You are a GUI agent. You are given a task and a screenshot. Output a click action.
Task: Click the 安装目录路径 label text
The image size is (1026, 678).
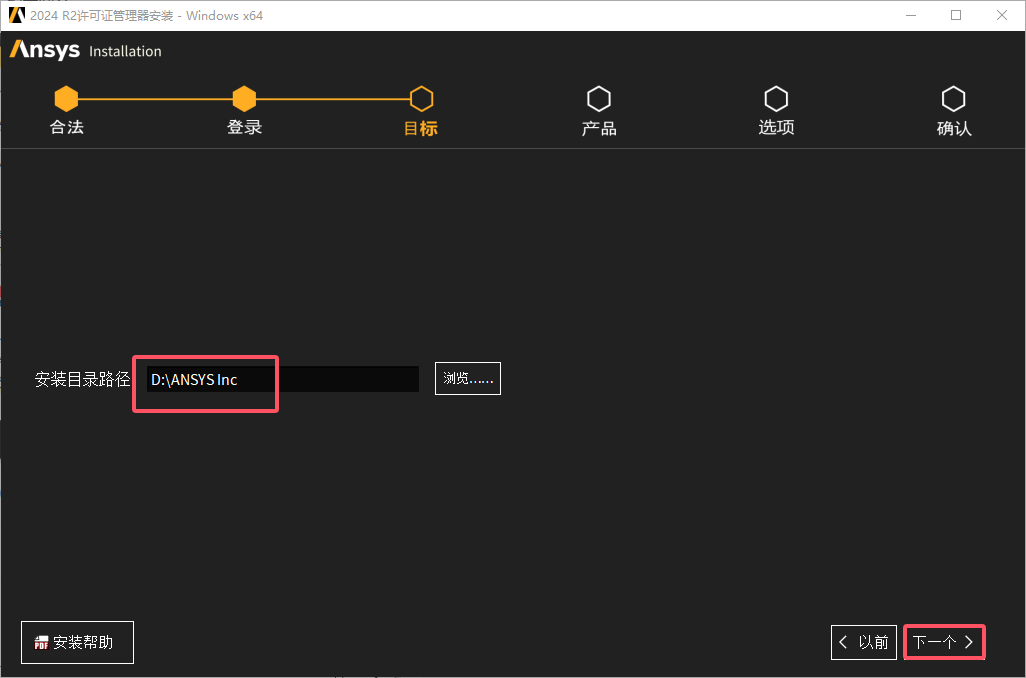click(82, 380)
